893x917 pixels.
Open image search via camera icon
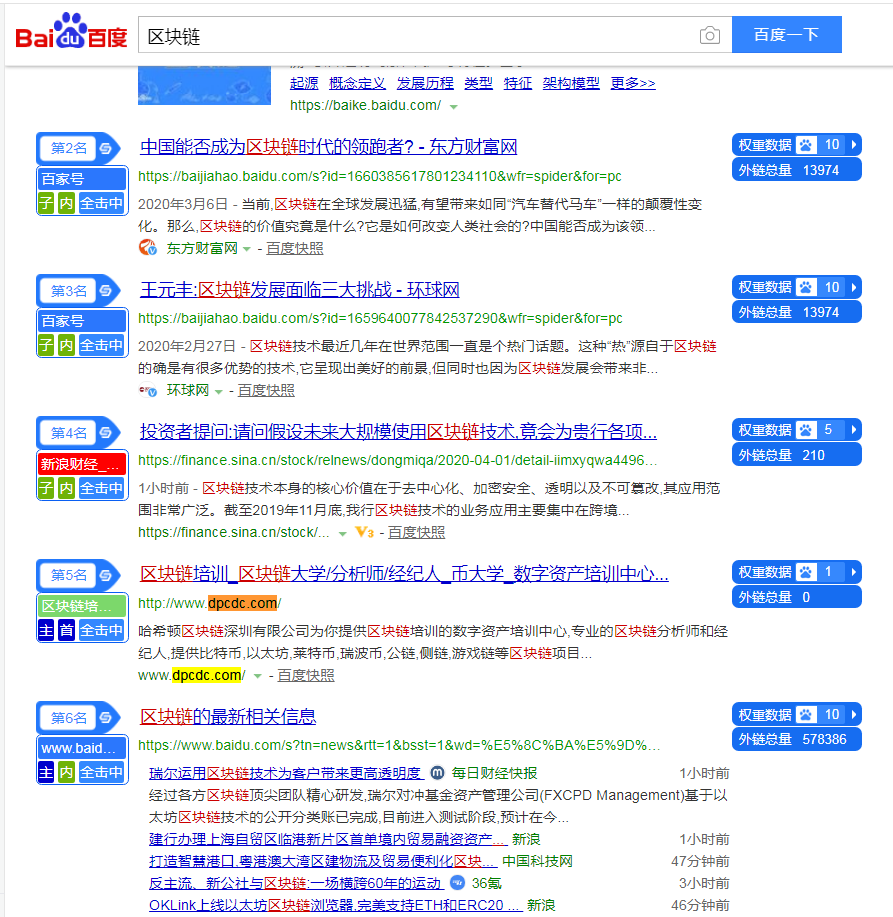[709, 35]
